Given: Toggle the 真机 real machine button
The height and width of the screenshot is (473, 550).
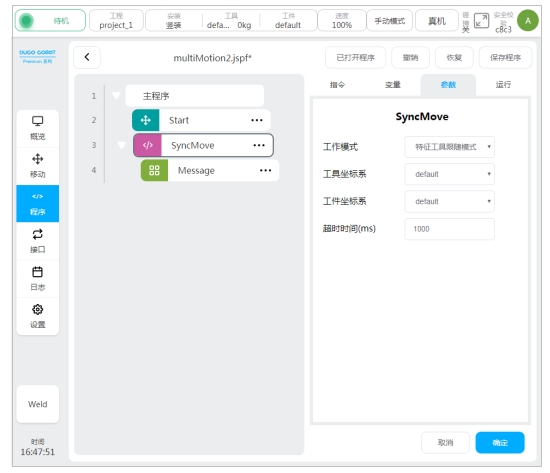Looking at the screenshot, I should click(x=437, y=21).
